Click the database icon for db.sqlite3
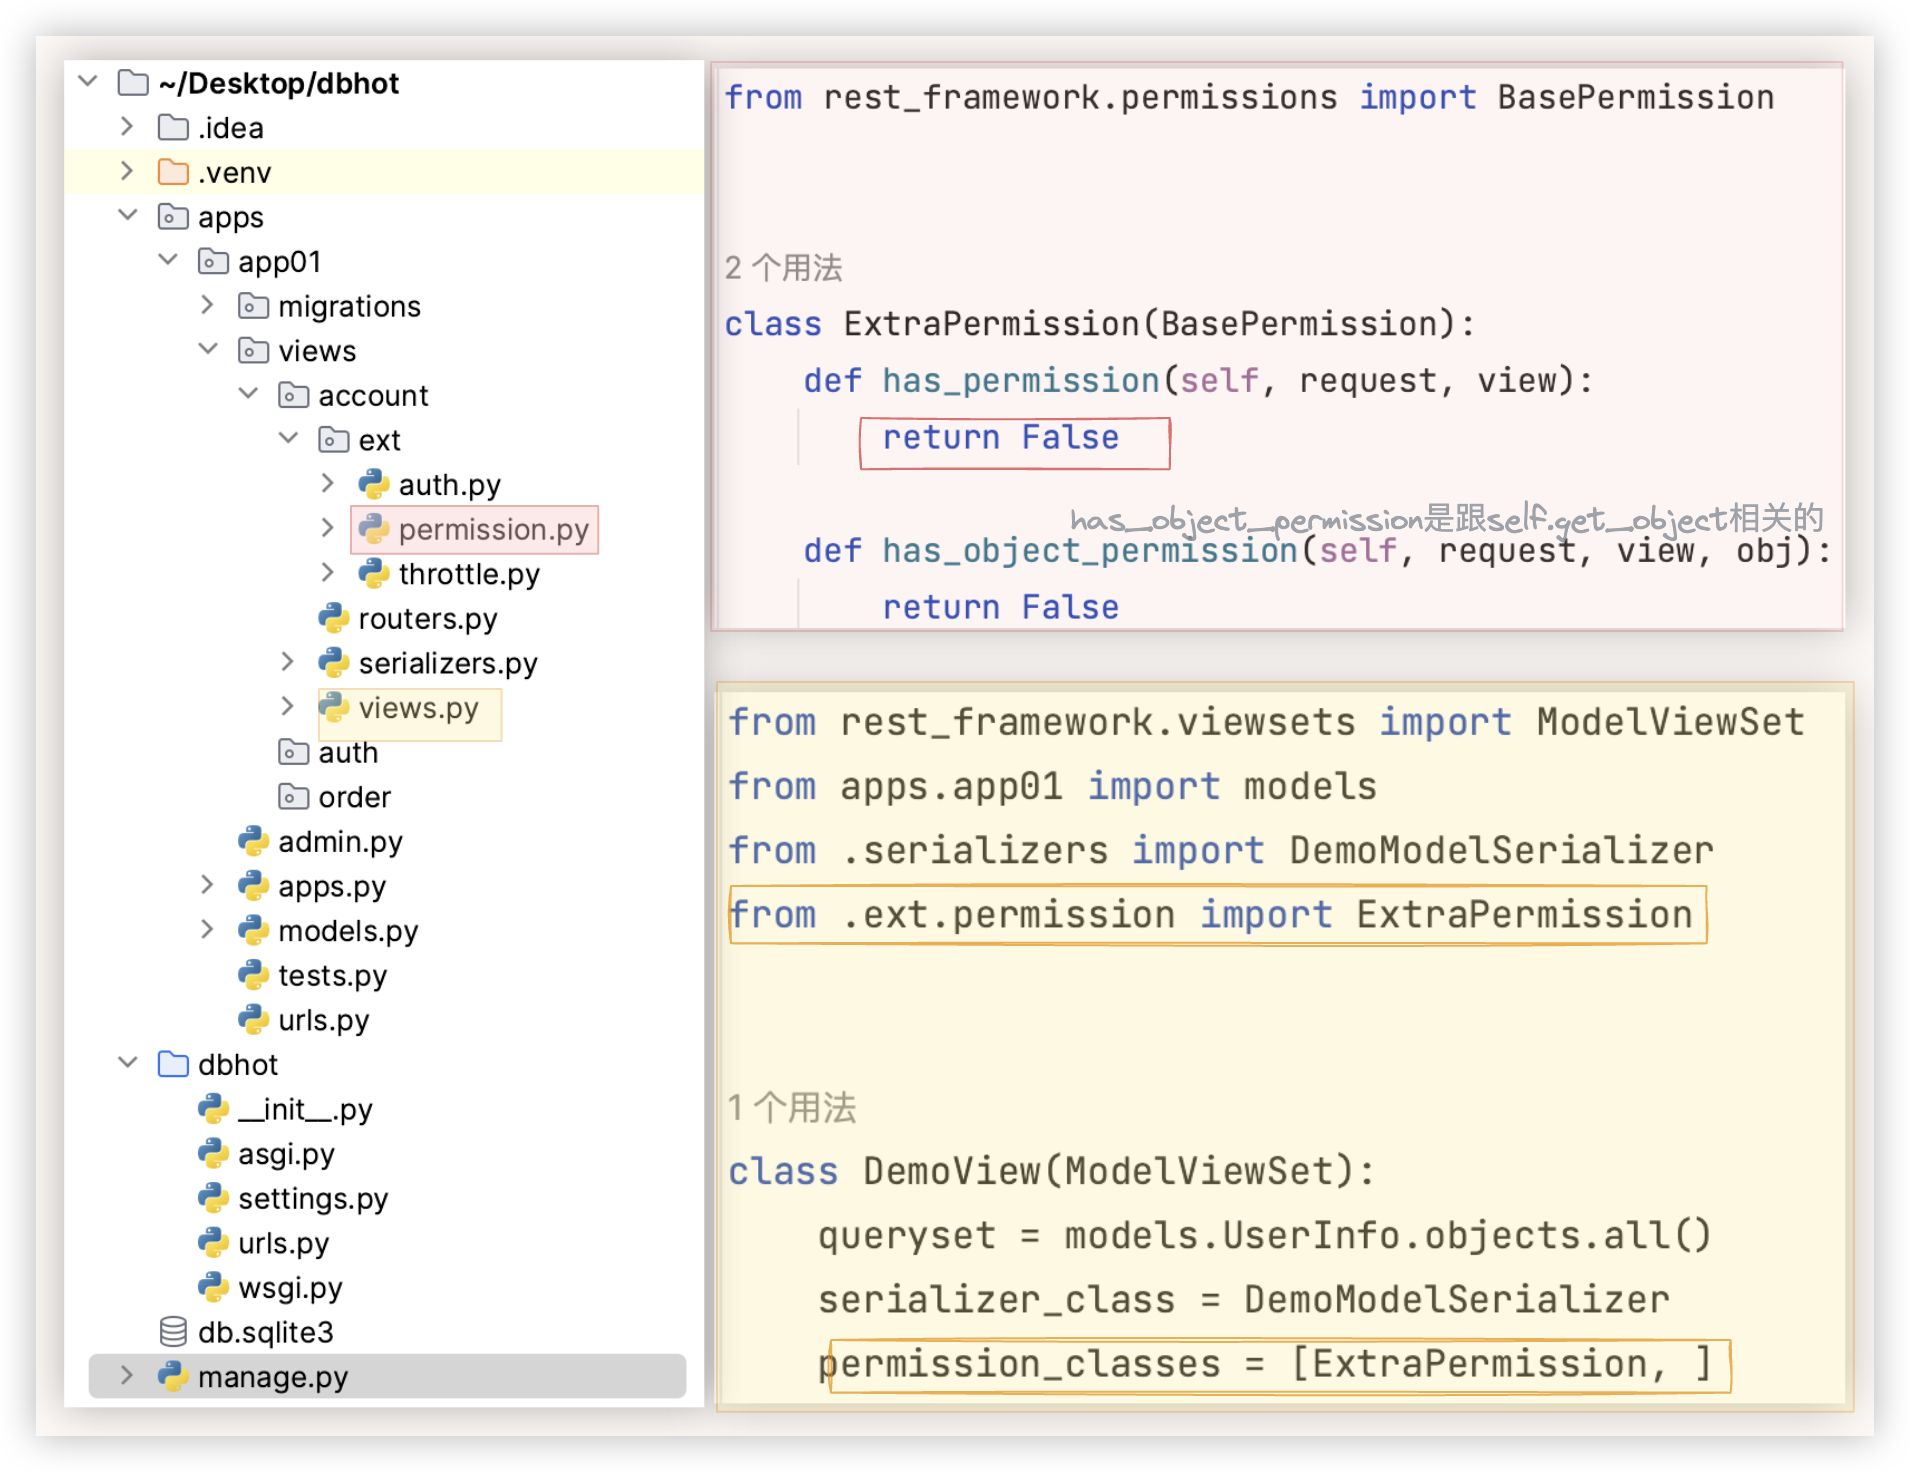Screen dimensions: 1910x1472 173,1332
